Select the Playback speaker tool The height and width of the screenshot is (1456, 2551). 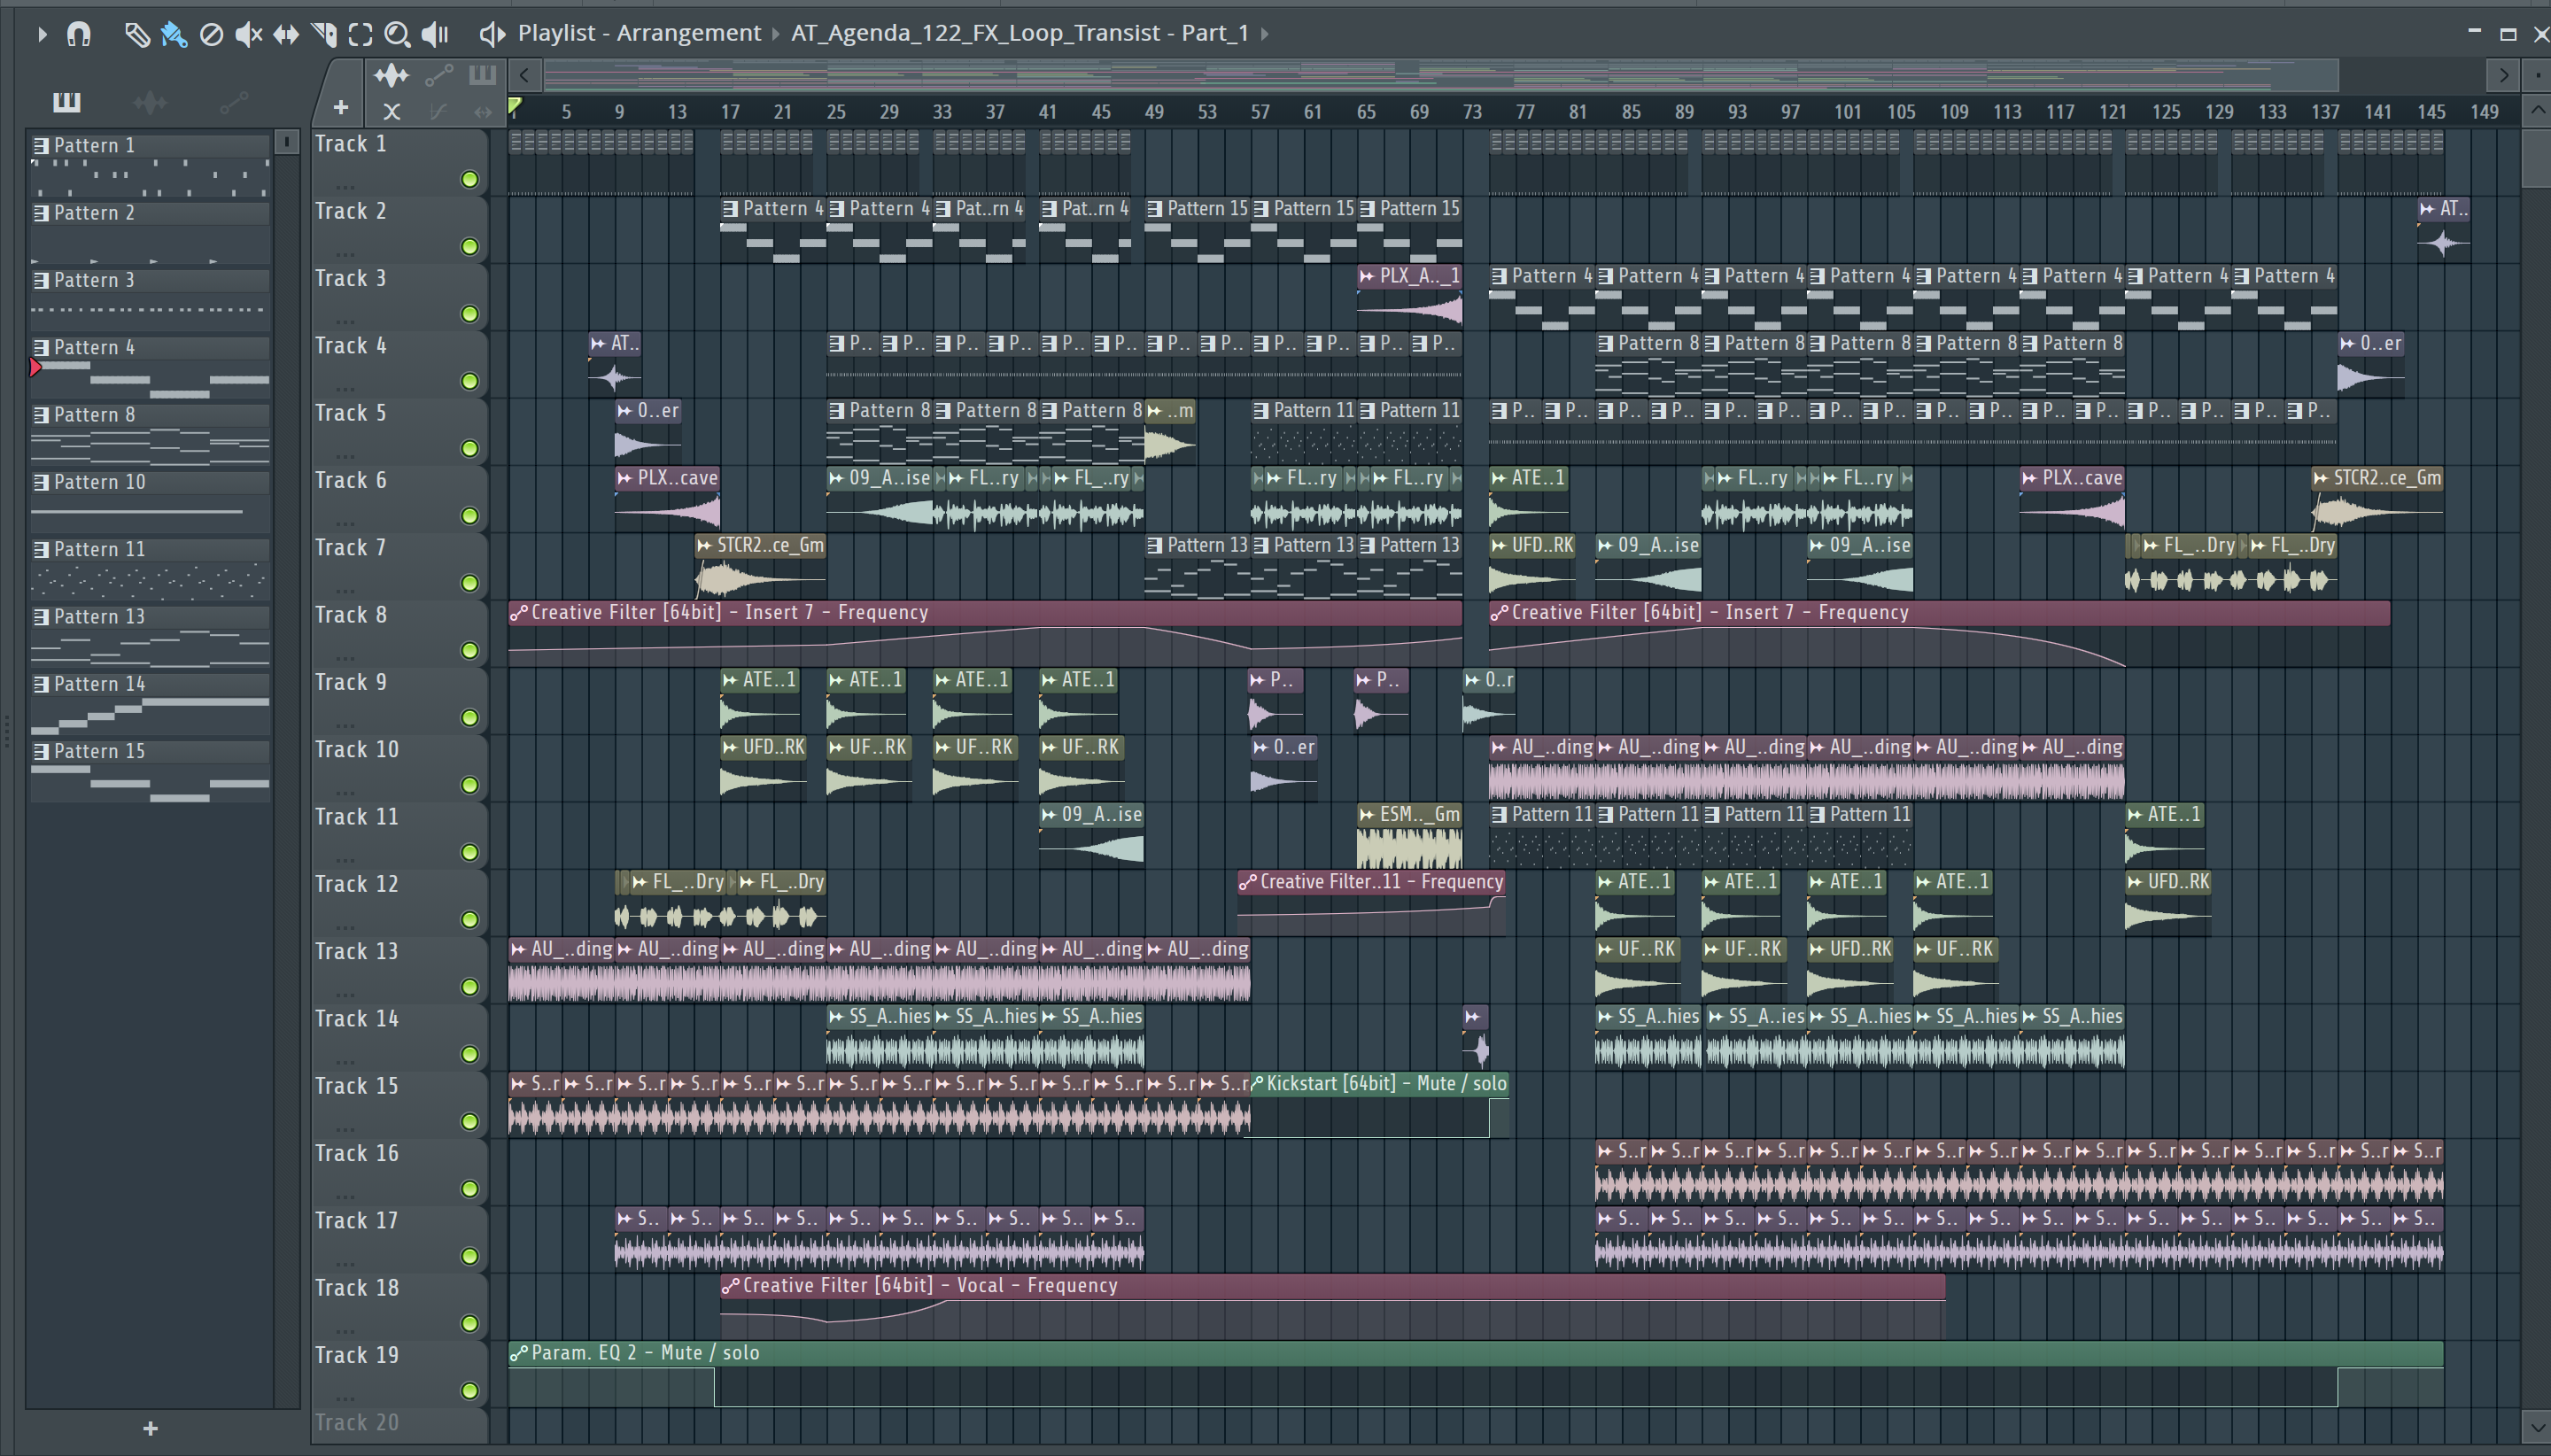tap(435, 35)
